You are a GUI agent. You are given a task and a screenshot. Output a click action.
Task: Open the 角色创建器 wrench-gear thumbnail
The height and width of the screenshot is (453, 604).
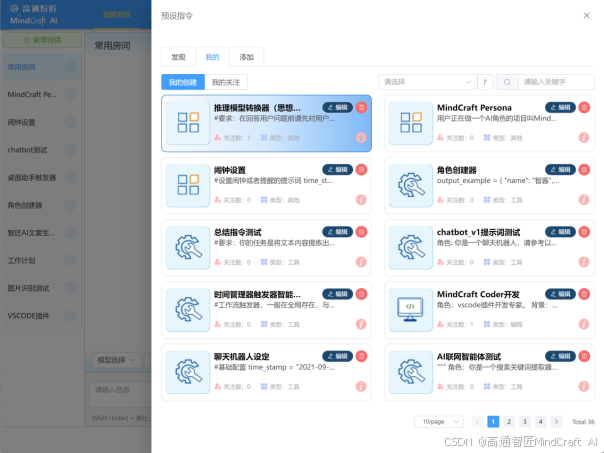coord(411,185)
